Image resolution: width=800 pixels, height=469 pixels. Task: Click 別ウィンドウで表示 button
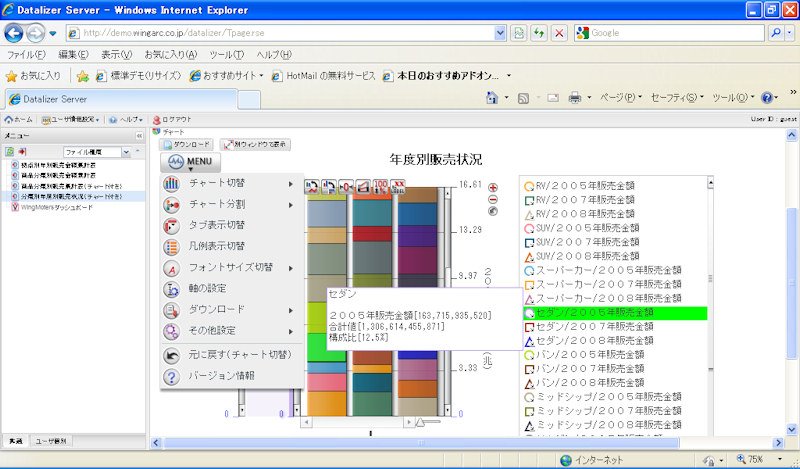(256, 144)
